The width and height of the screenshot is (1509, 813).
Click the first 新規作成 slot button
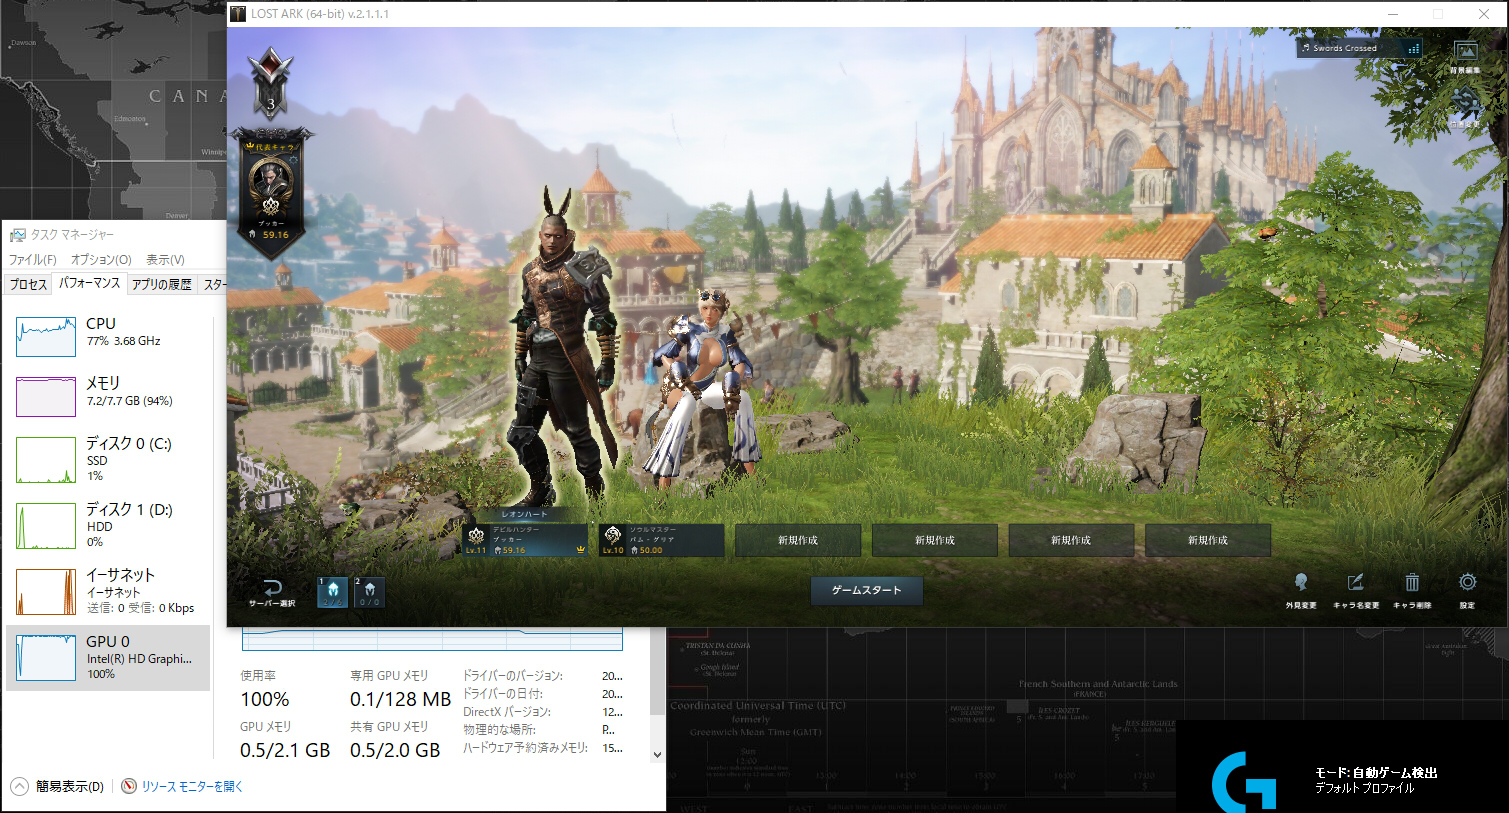(797, 540)
